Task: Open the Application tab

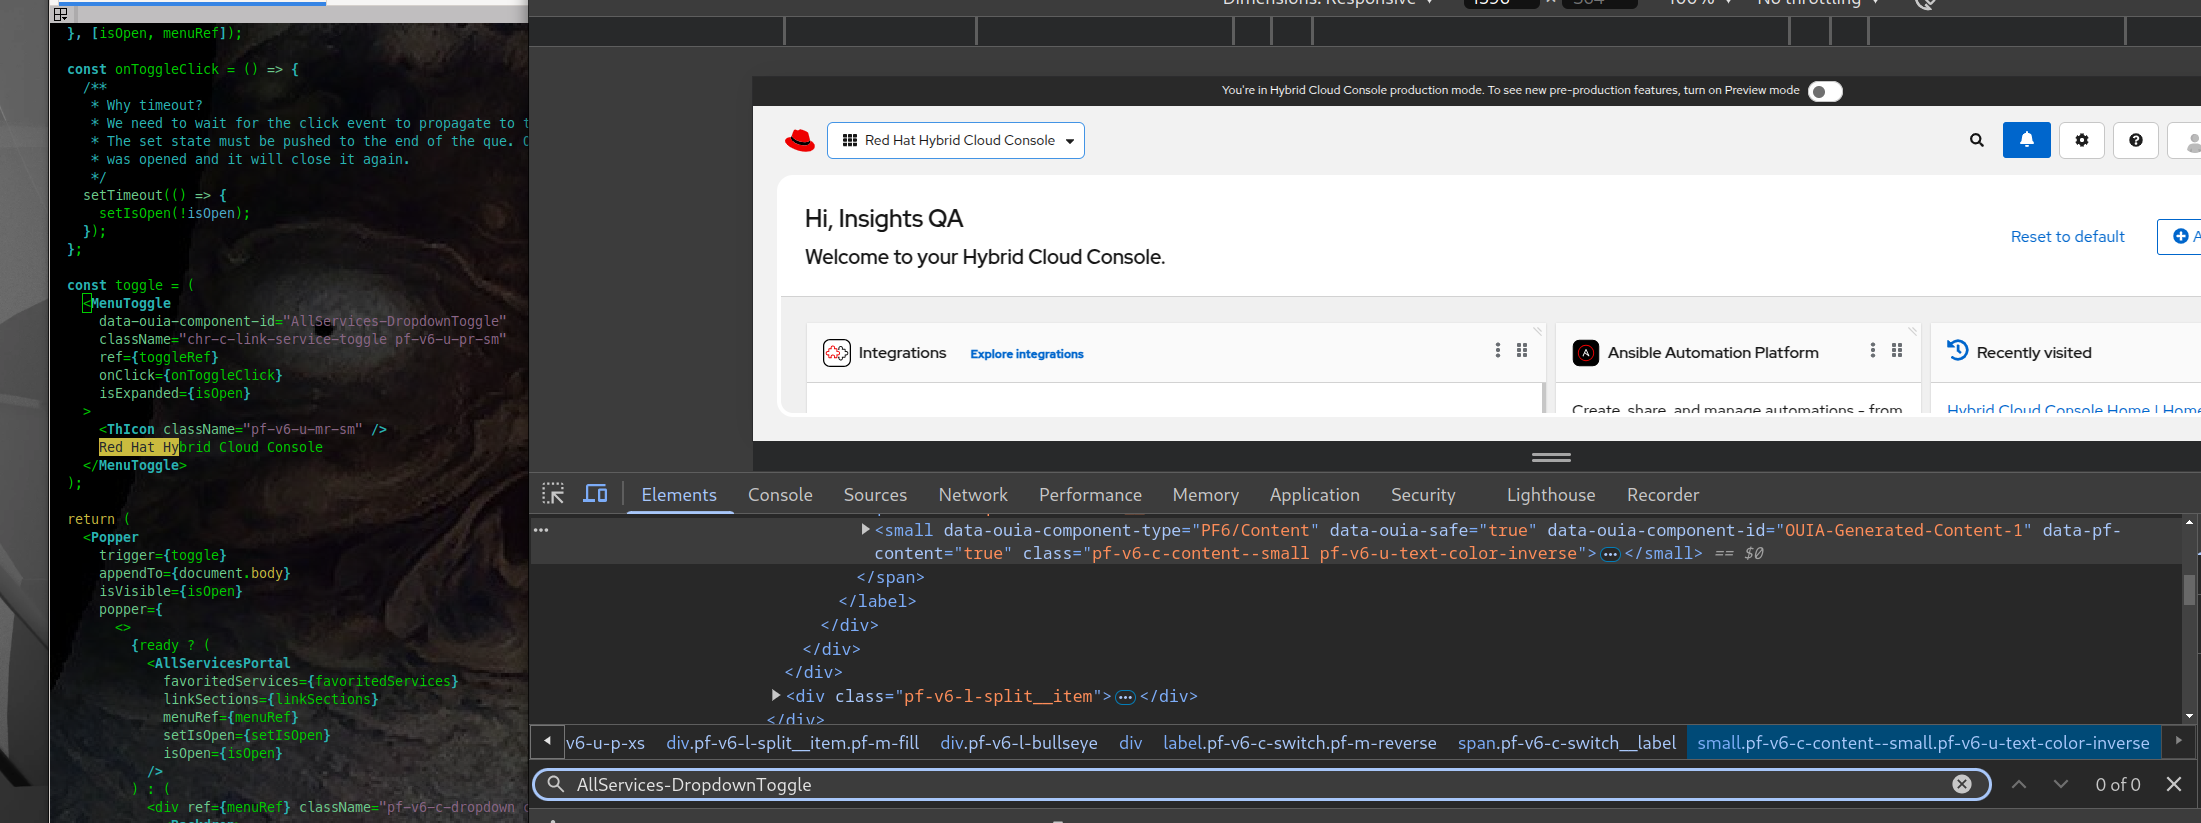Action: click(1314, 495)
